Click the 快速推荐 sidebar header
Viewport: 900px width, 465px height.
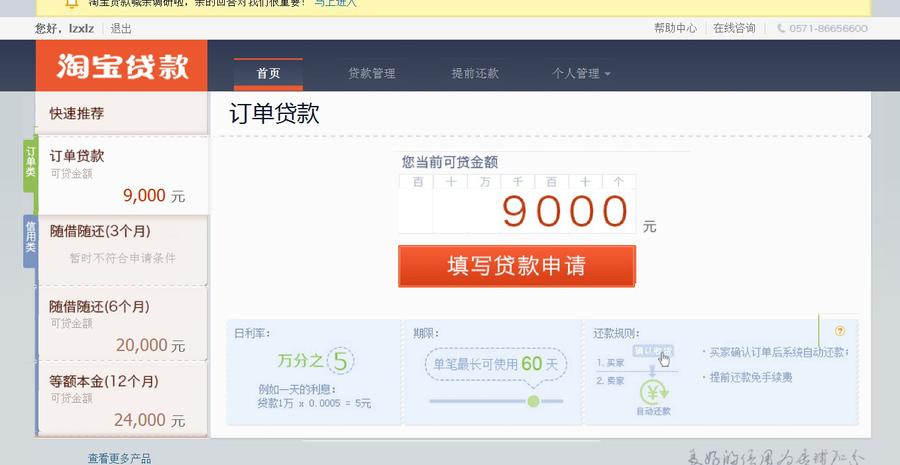[x=122, y=113]
